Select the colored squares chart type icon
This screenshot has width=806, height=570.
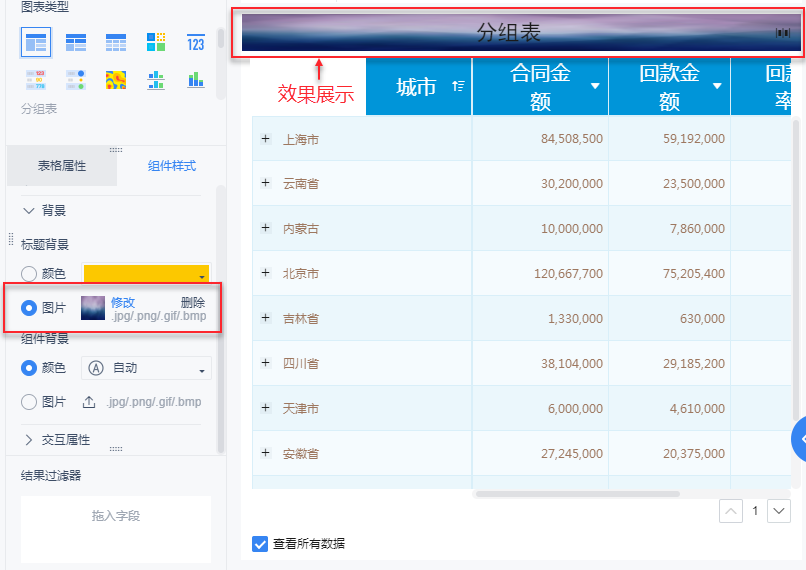(156, 42)
